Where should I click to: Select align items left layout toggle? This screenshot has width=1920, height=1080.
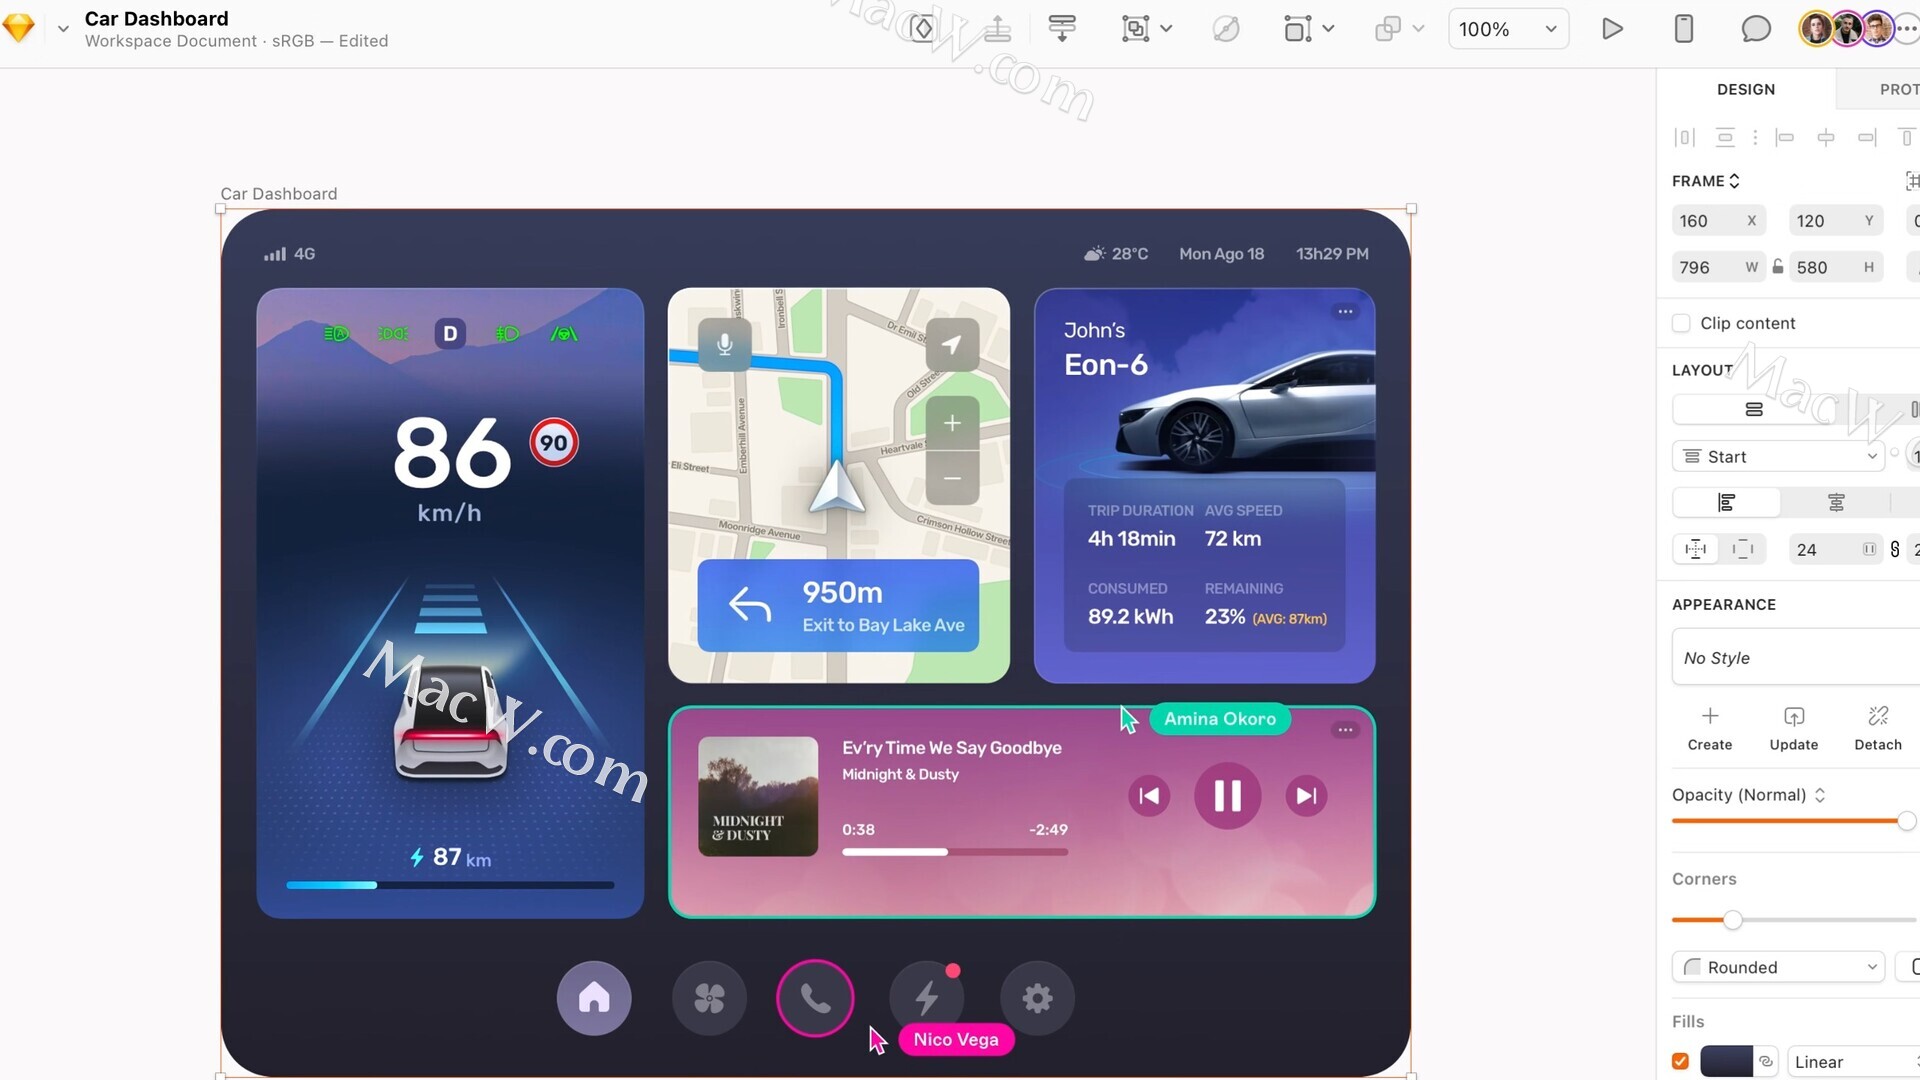pos(1726,502)
